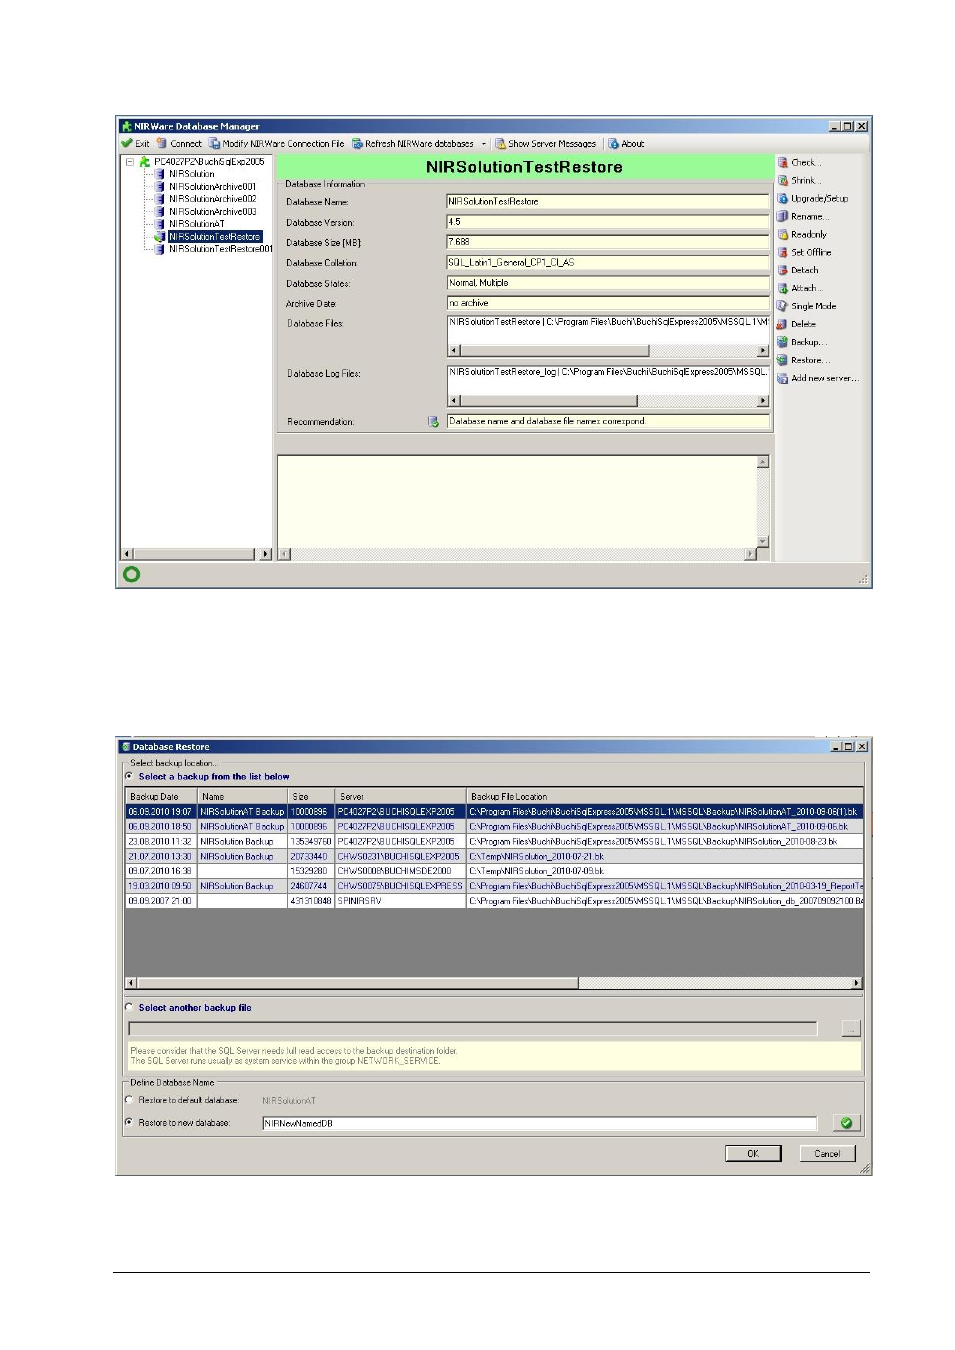Open the Refresh NIRWare databases dropdown arrow
This screenshot has height=1350, width=955.
484,144
